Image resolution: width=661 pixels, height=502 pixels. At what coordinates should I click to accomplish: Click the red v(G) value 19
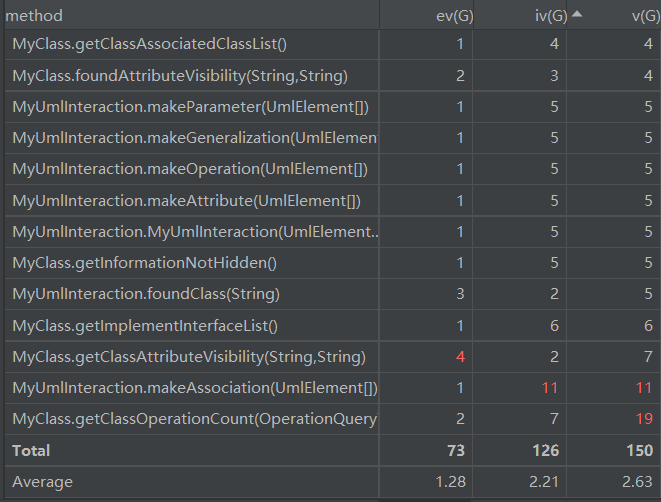click(x=642, y=419)
